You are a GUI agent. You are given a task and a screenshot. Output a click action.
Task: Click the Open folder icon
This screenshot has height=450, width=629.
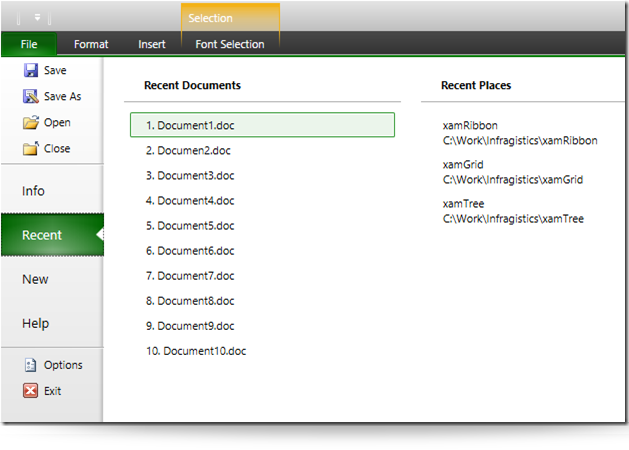[x=31, y=122]
